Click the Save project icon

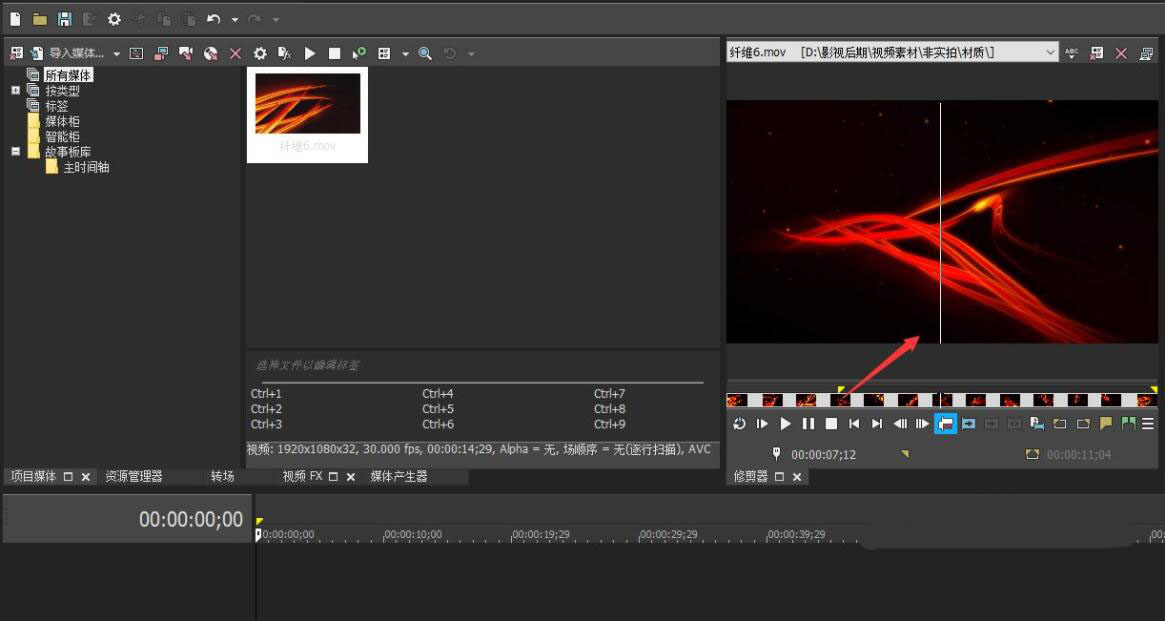(x=63, y=18)
